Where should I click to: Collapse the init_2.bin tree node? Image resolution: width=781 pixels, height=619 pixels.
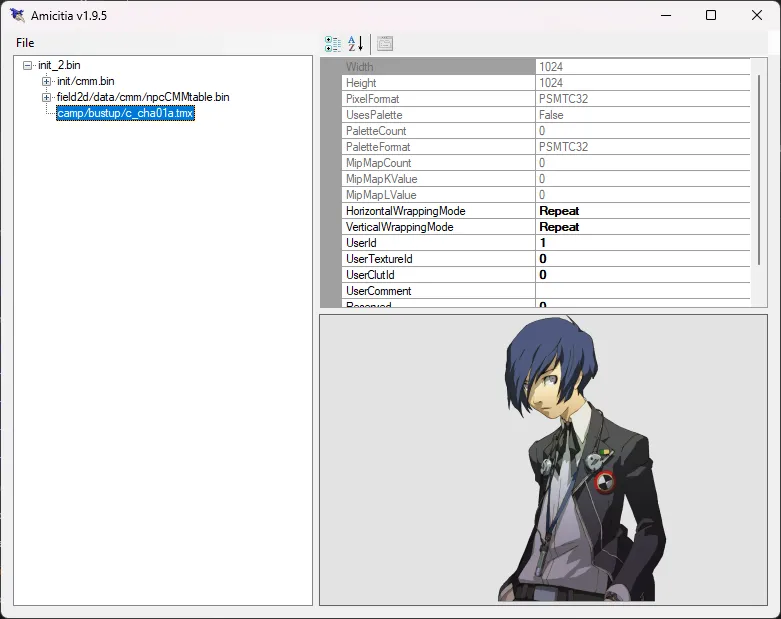coord(27,65)
